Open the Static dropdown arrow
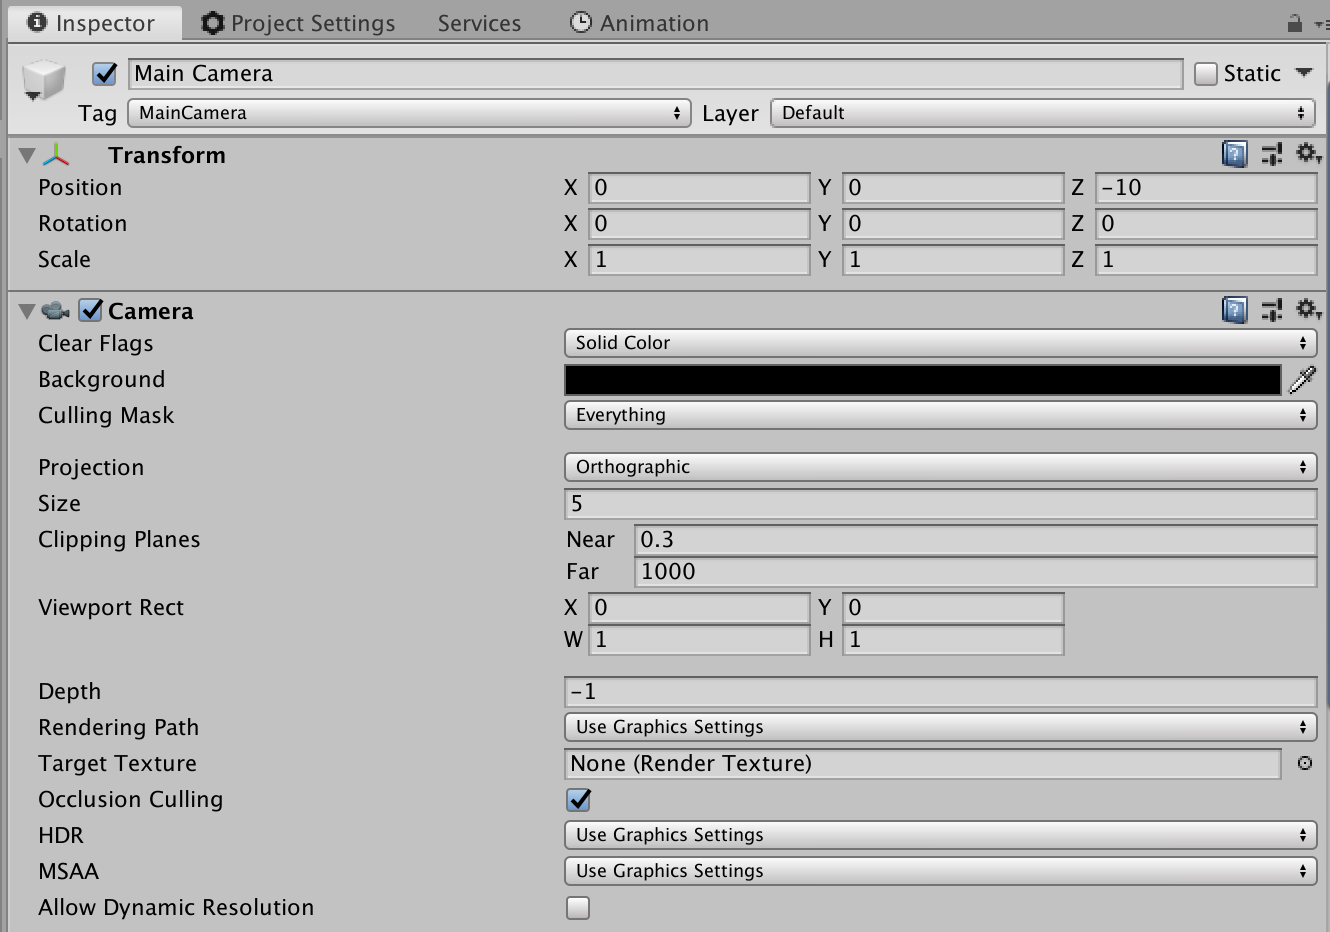Screen dimensions: 1330x932 (1304, 73)
